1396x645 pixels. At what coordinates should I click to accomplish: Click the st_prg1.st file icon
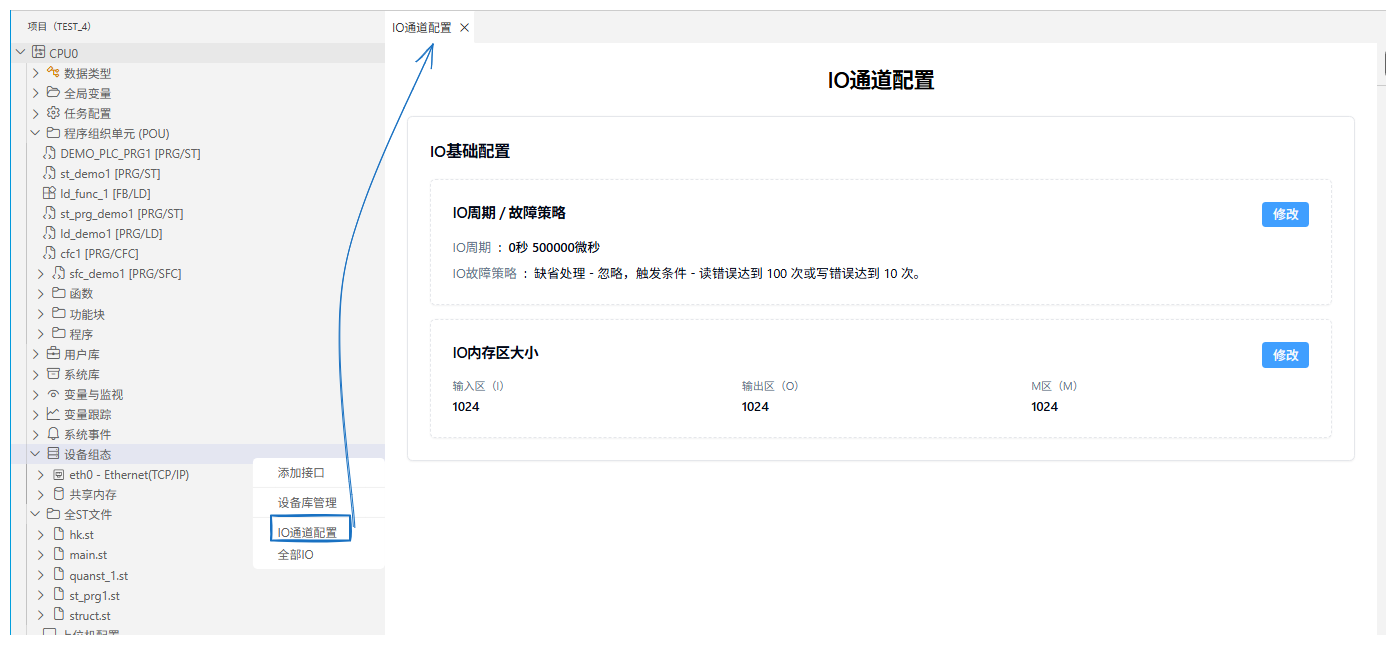click(x=58, y=595)
